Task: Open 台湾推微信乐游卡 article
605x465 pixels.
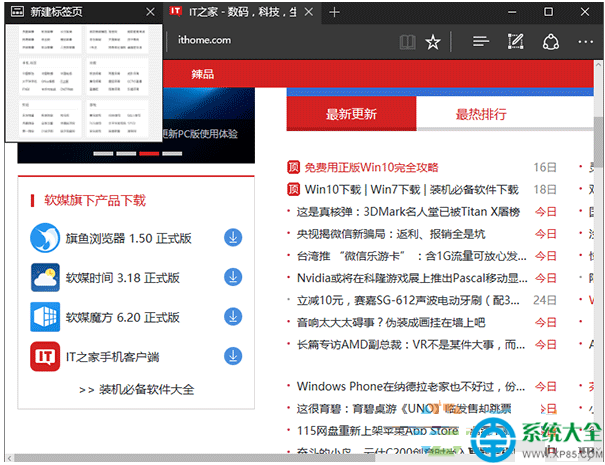Action: pyautogui.click(x=411, y=256)
